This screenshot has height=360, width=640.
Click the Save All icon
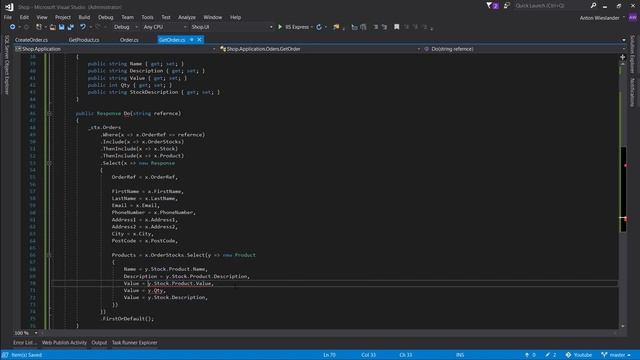pyautogui.click(x=71, y=27)
